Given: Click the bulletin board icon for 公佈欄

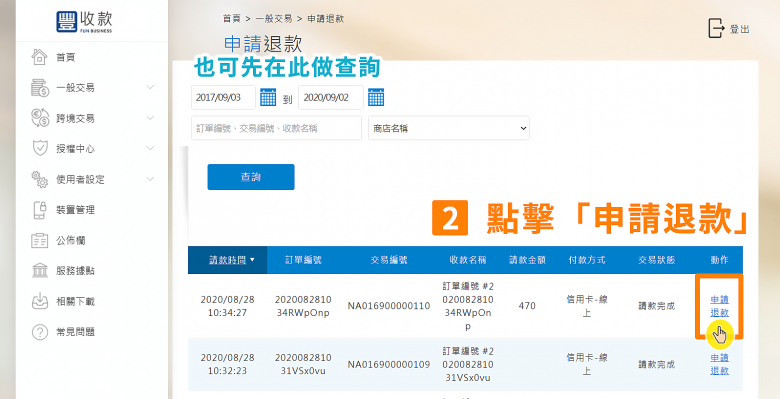Looking at the screenshot, I should coord(39,240).
